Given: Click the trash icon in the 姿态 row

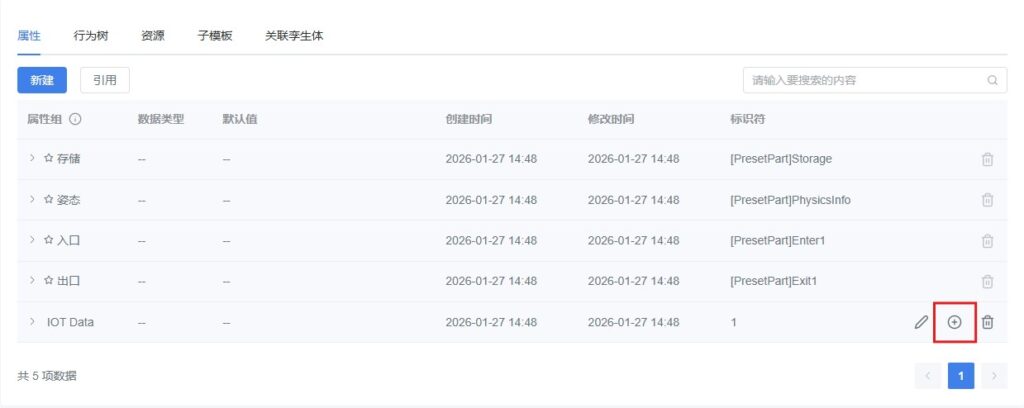Looking at the screenshot, I should (x=987, y=200).
